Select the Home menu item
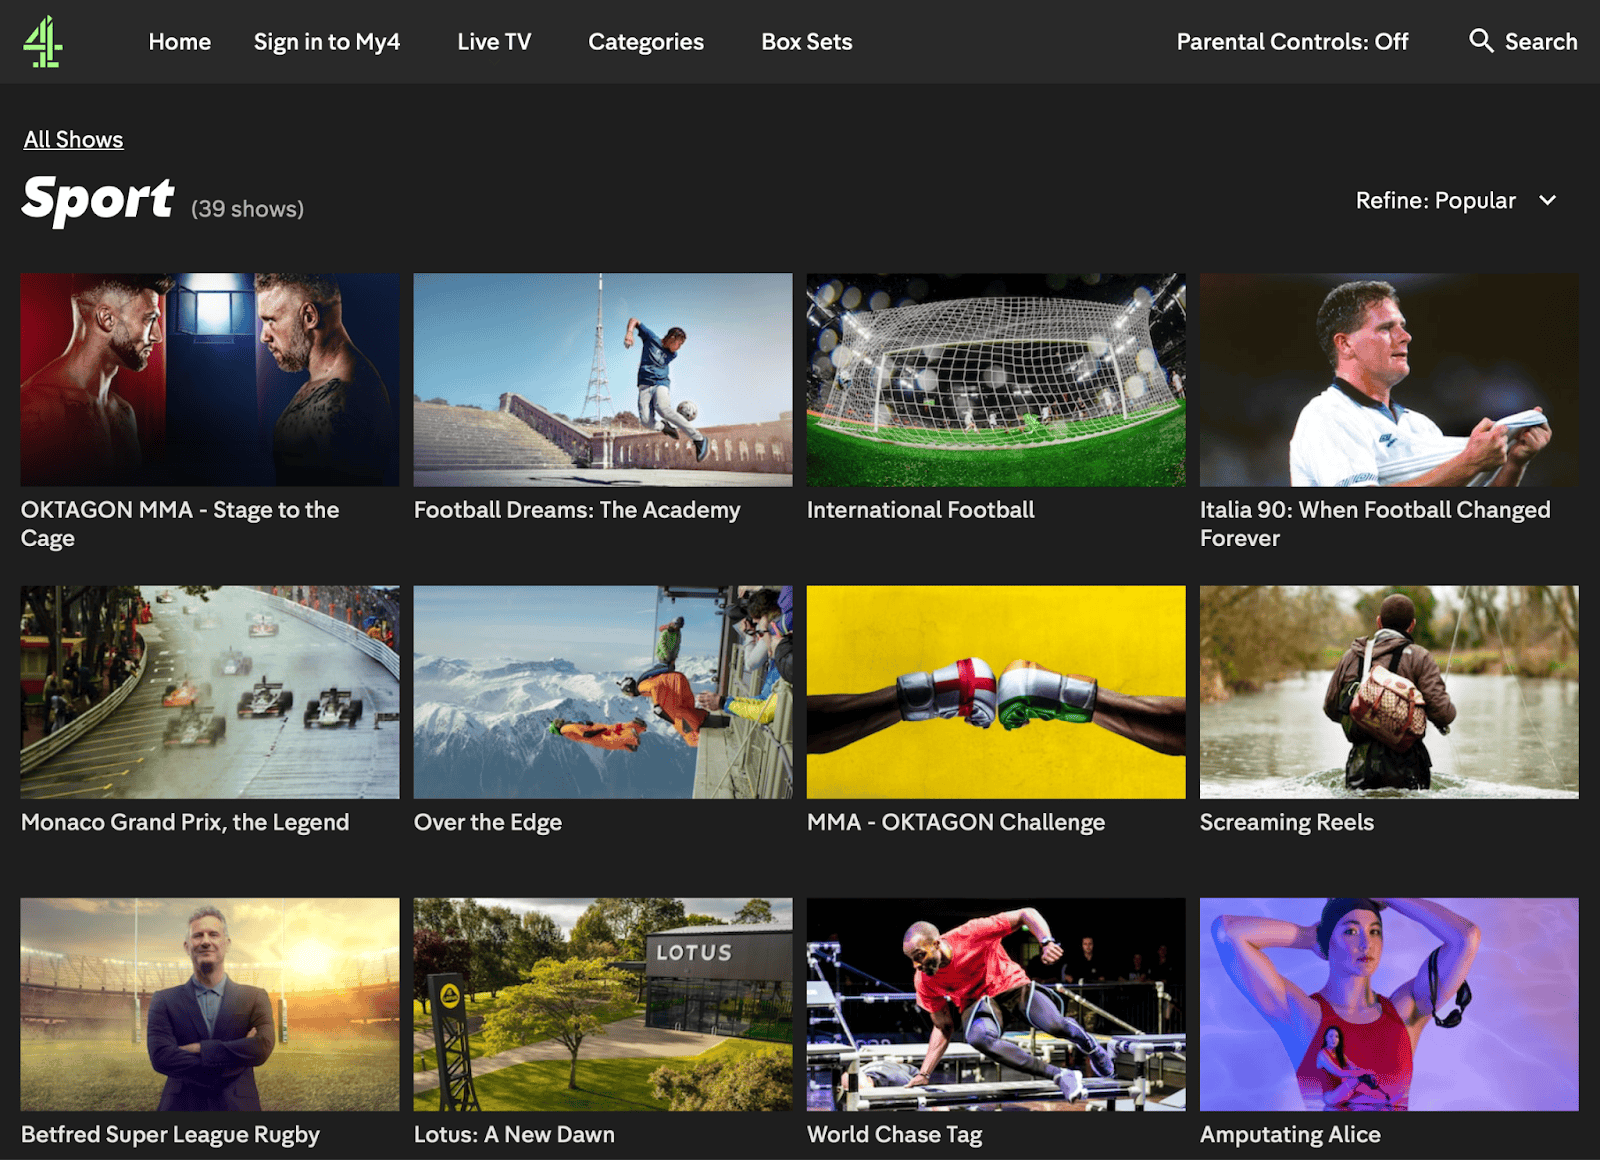 click(179, 41)
